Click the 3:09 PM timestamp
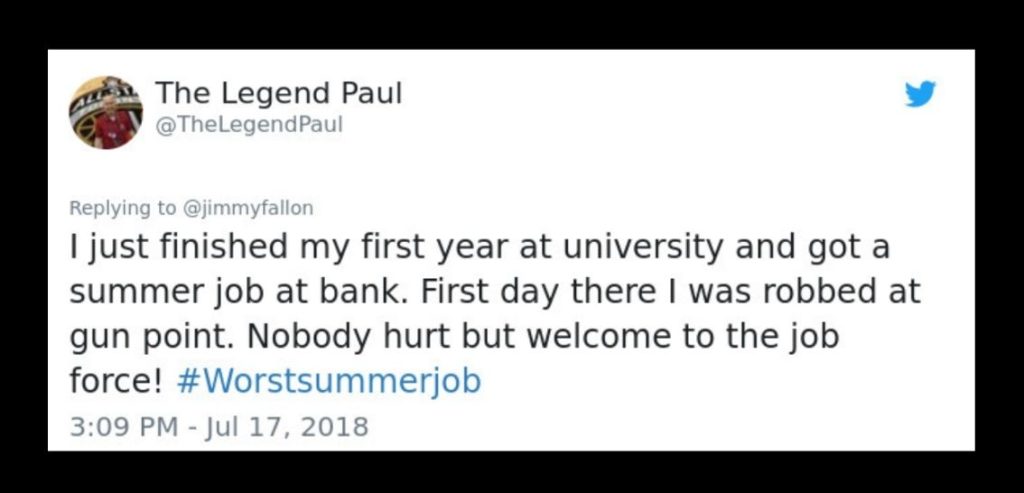 [123, 427]
